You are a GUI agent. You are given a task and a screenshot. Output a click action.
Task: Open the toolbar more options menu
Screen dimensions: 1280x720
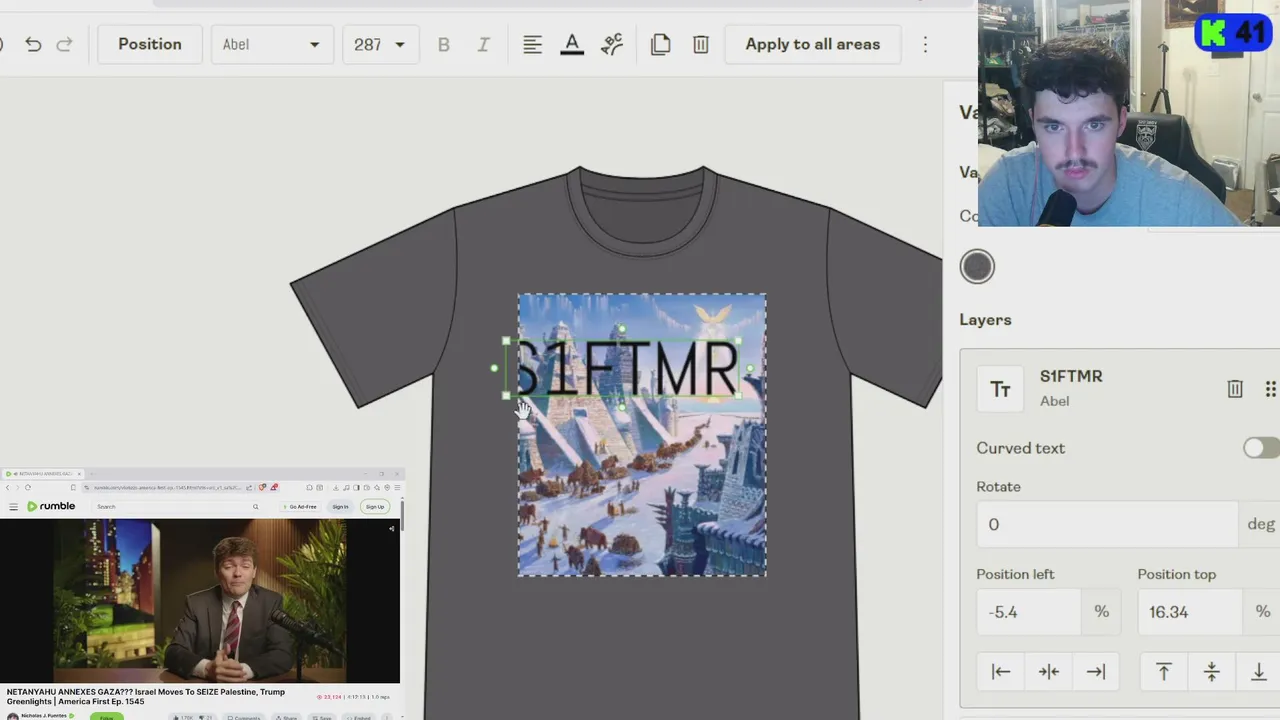click(925, 44)
